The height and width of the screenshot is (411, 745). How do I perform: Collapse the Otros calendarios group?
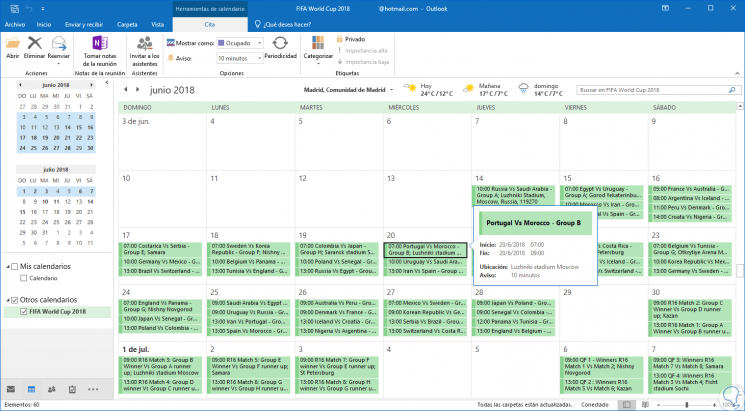point(8,300)
